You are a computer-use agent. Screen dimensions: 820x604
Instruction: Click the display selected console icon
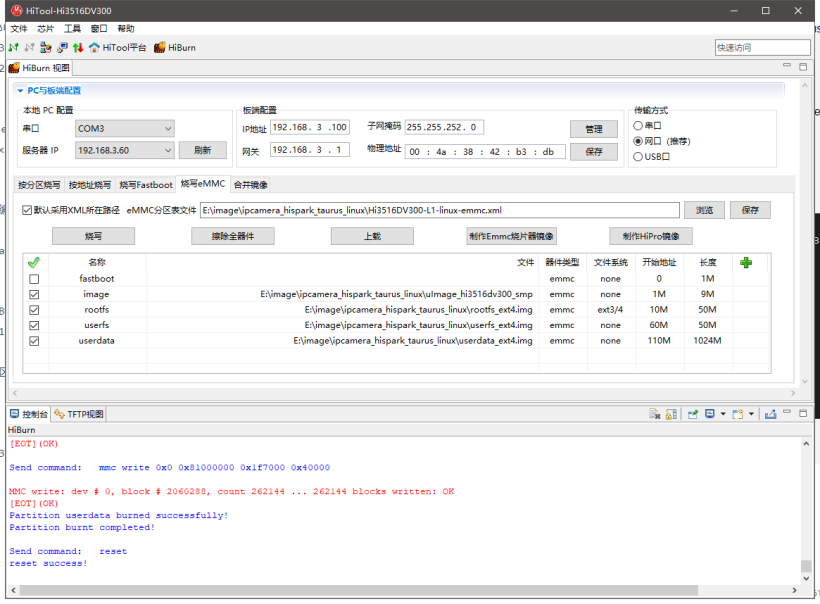click(710, 414)
